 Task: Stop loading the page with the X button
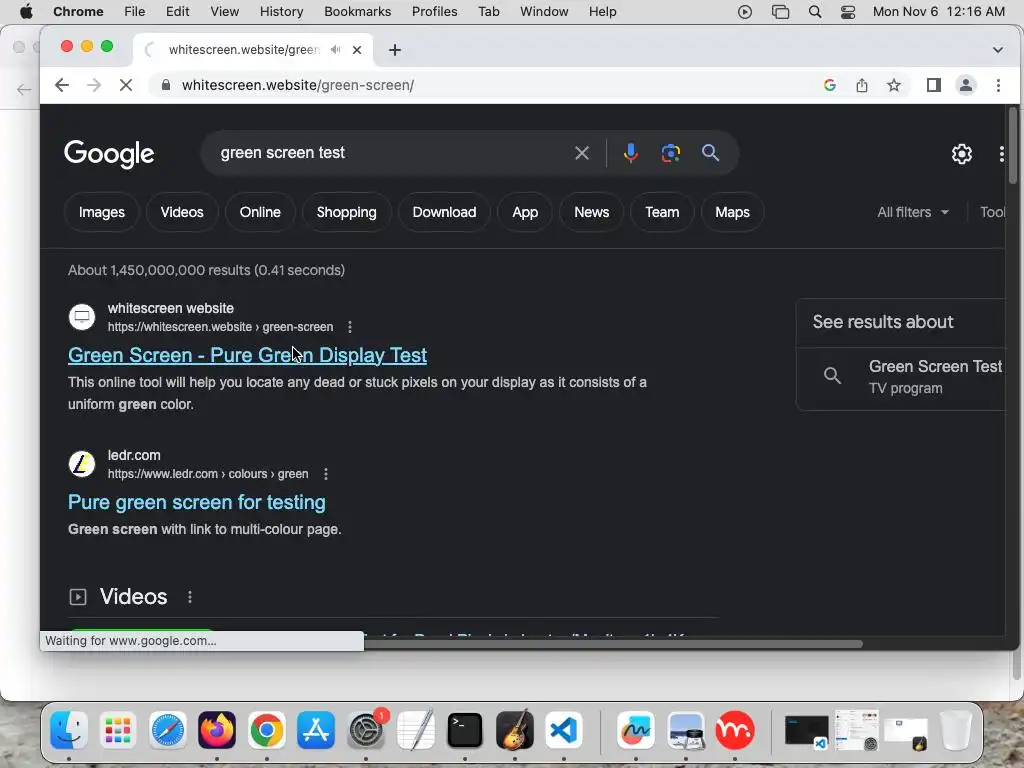pos(126,85)
